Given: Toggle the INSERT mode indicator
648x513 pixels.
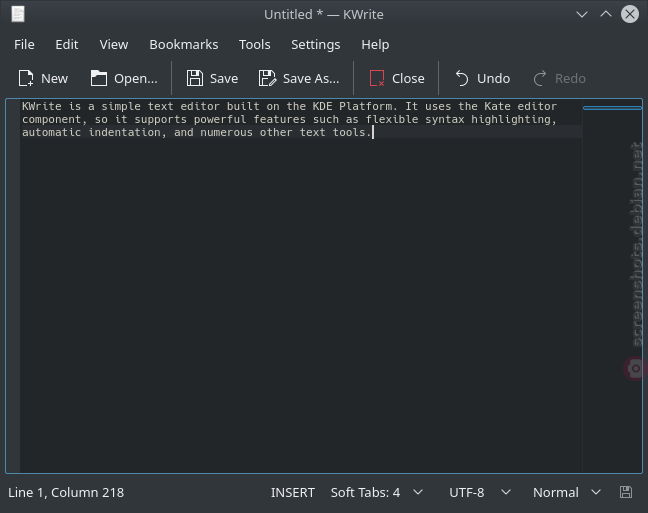Looking at the screenshot, I should tap(293, 492).
